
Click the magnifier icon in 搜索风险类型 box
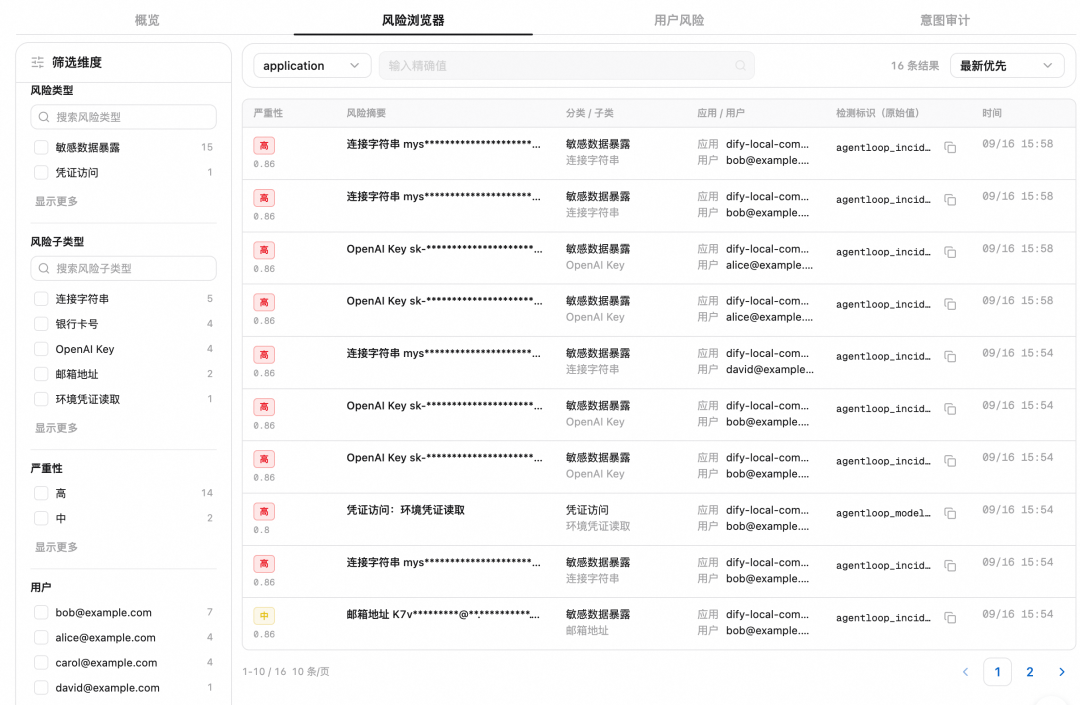pos(44,117)
